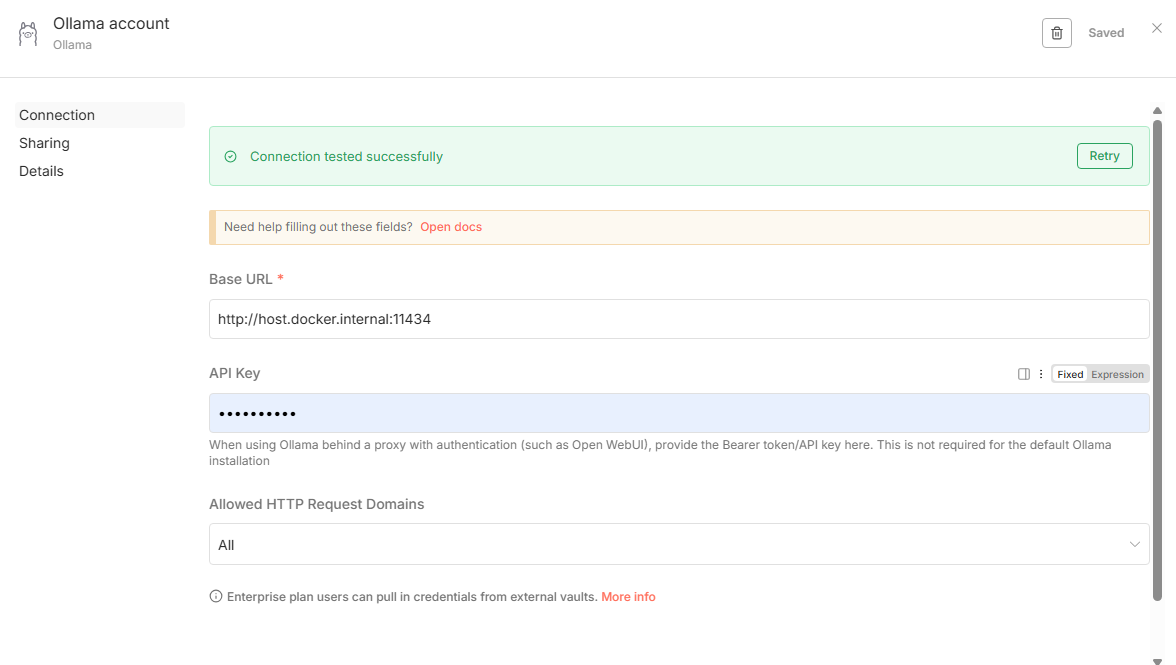Focus the API Key password field
1176x665 pixels.
679,413
